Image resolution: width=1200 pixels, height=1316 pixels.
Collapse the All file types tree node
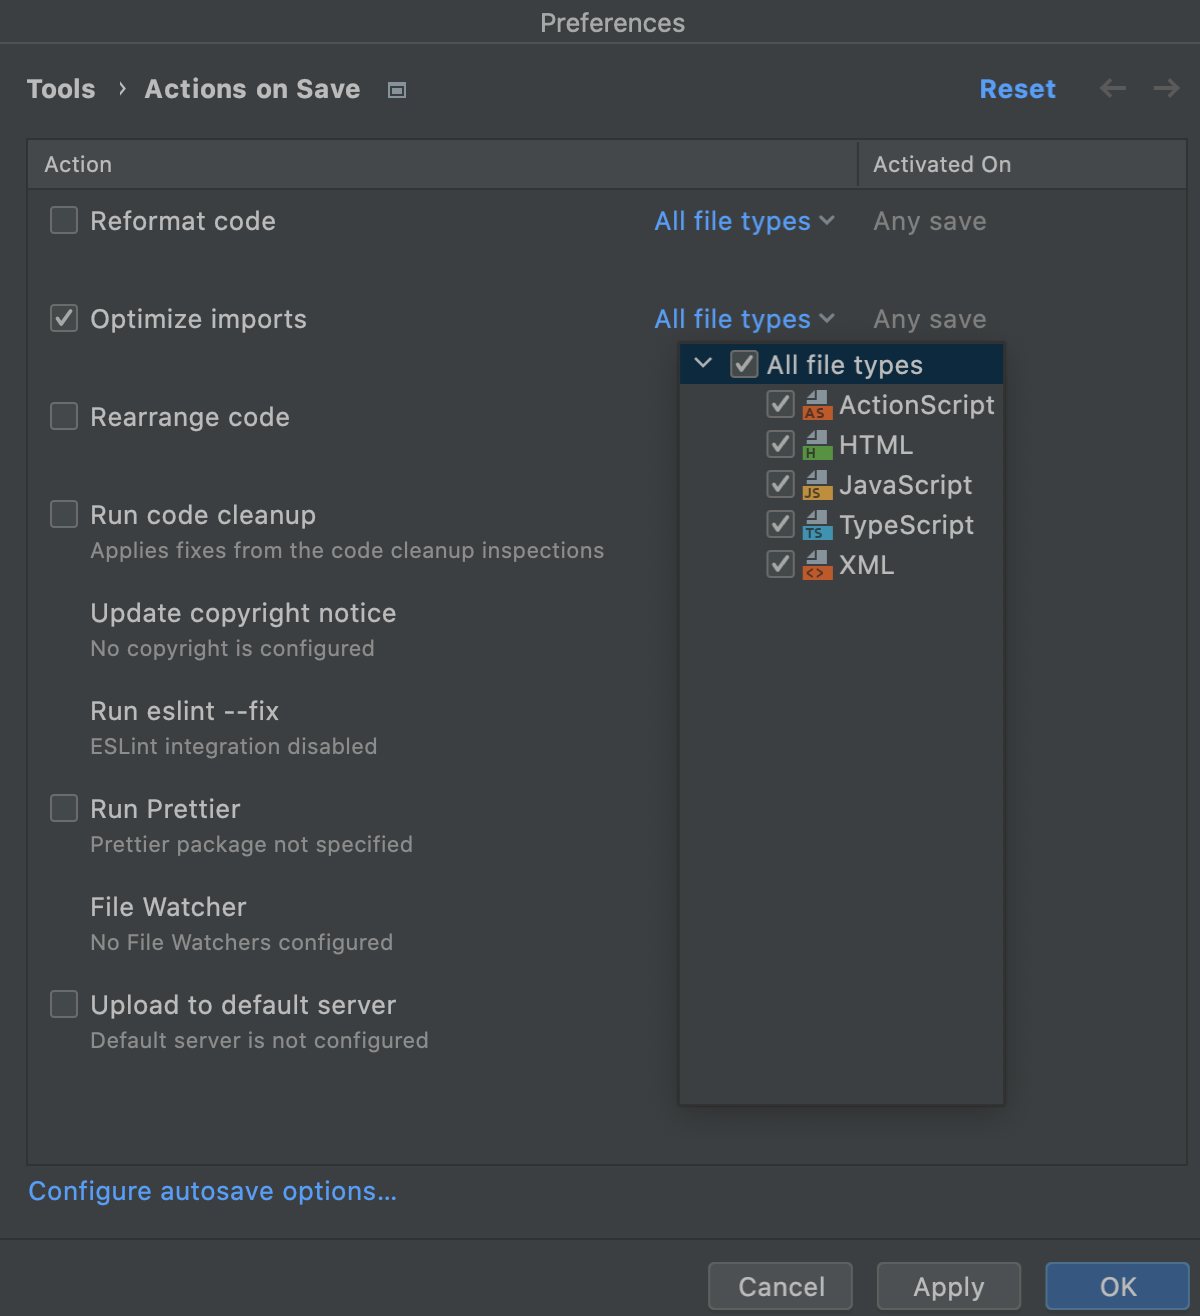[x=703, y=364]
